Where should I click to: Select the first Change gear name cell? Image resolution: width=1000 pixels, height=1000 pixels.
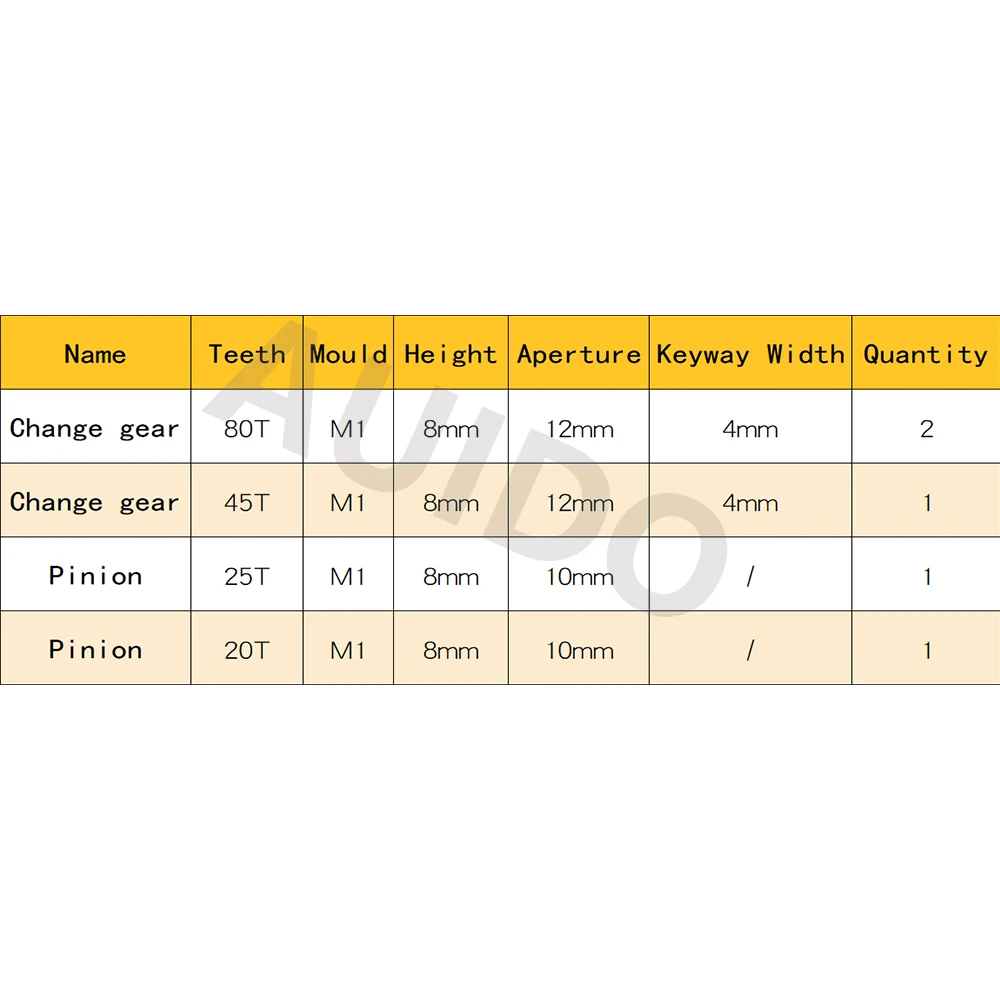[x=96, y=427]
